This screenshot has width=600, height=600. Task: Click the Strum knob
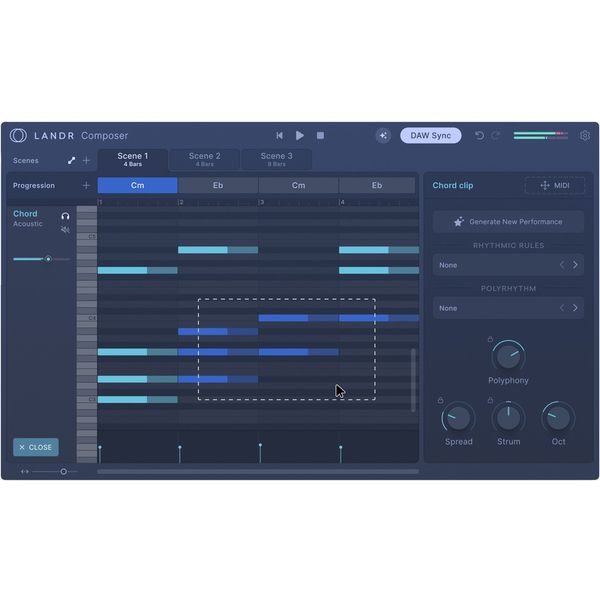(x=508, y=417)
